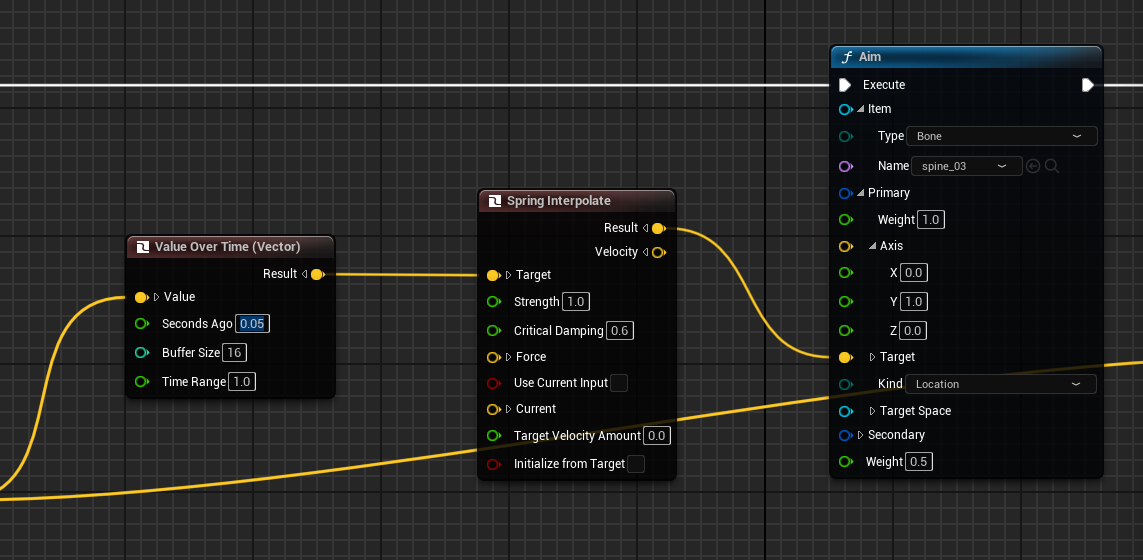Expand the Value pin on Value Over Time

click(157, 298)
